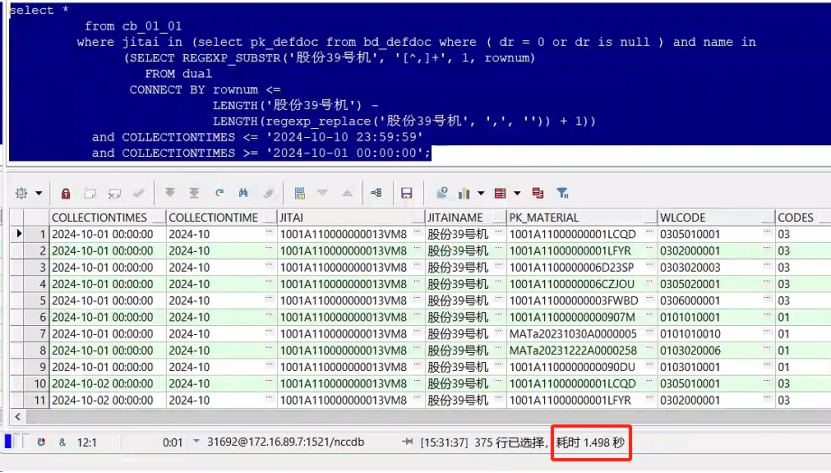Click the delete record toolbar icon

[x=114, y=194]
